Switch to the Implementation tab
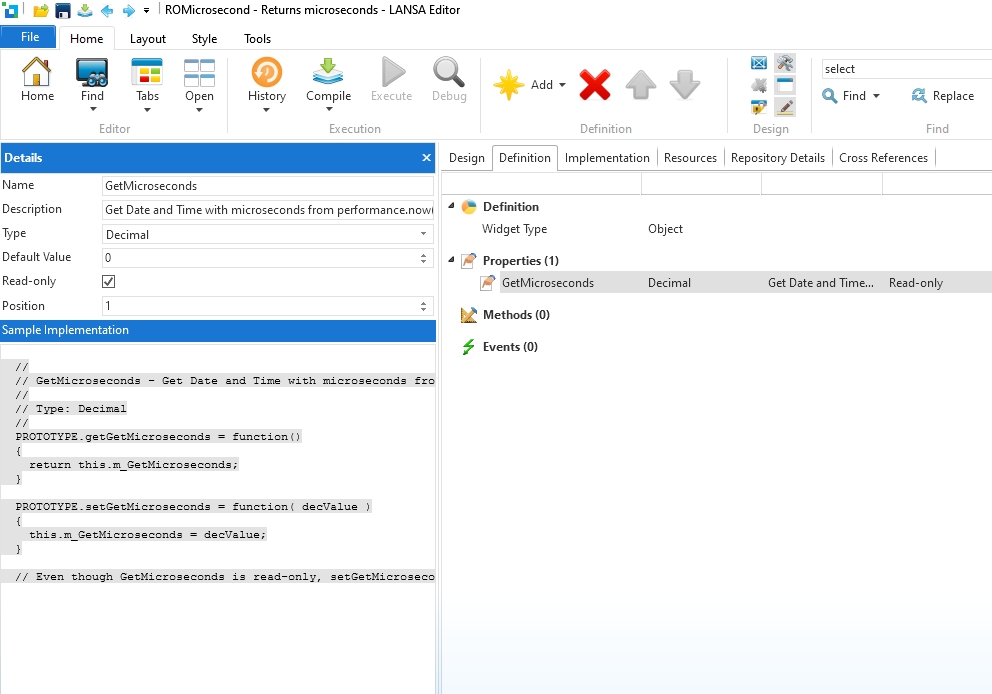 606,158
